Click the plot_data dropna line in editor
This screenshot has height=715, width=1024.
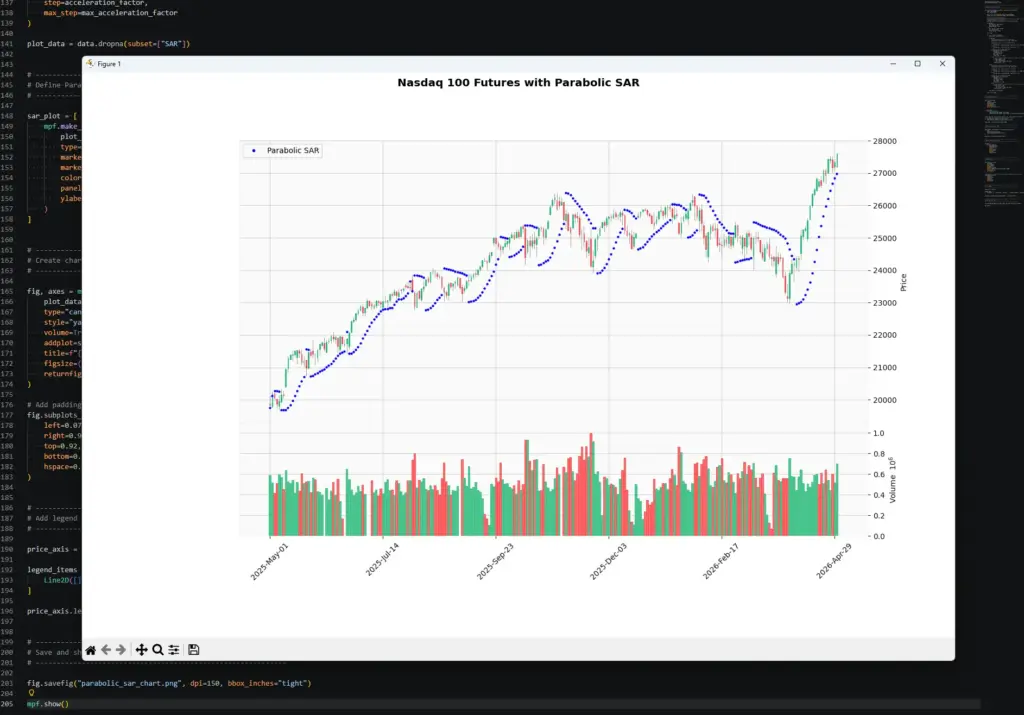pos(108,44)
